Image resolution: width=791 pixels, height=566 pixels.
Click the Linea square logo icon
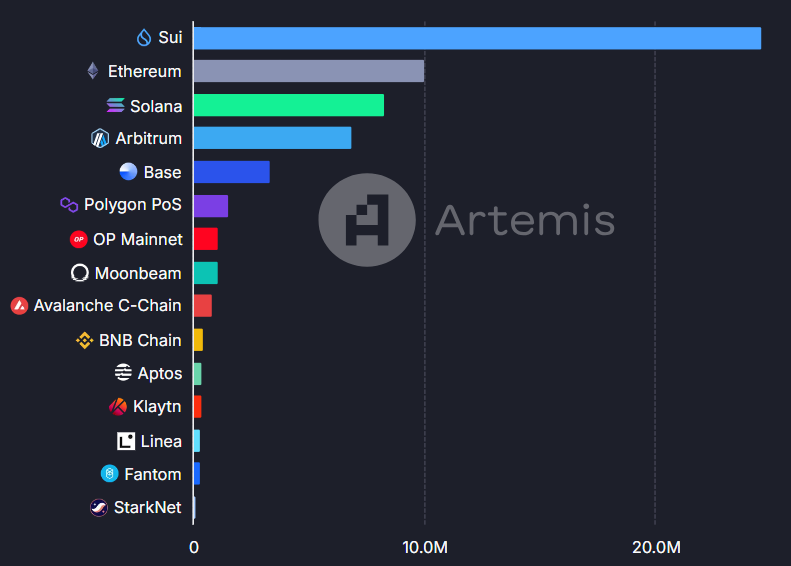click(x=126, y=441)
